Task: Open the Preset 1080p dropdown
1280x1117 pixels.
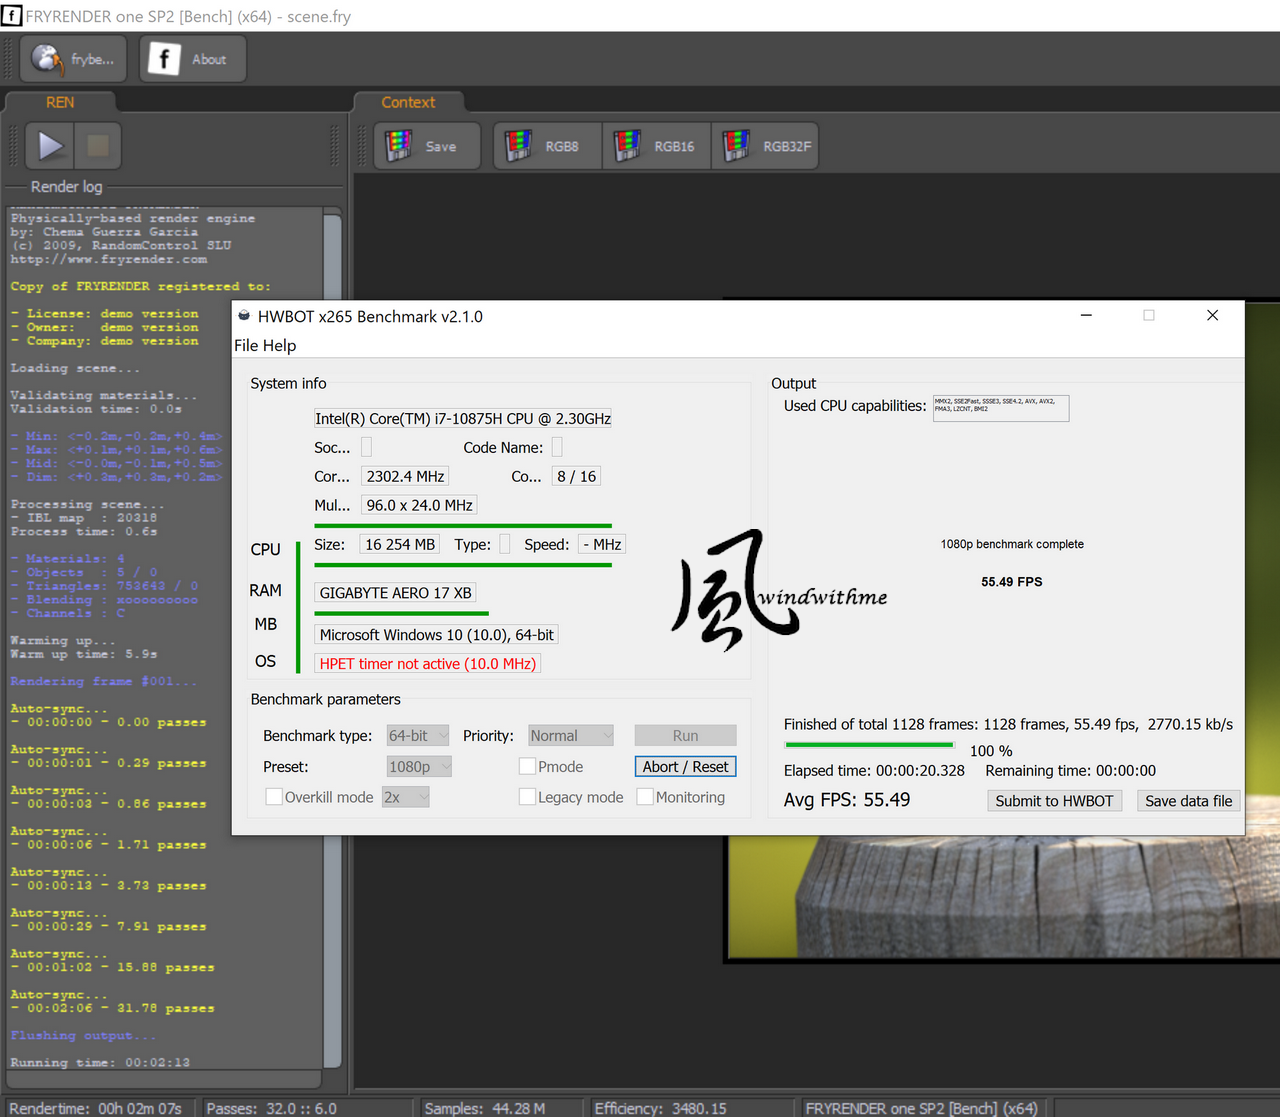Action: pyautogui.click(x=420, y=767)
